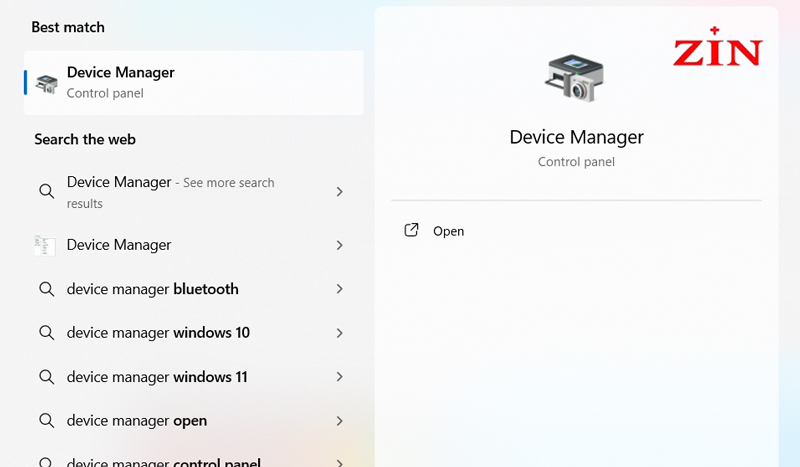Select 'device manager bluetooth' suggestion
Viewport: 800px width, 467px height.
click(194, 289)
